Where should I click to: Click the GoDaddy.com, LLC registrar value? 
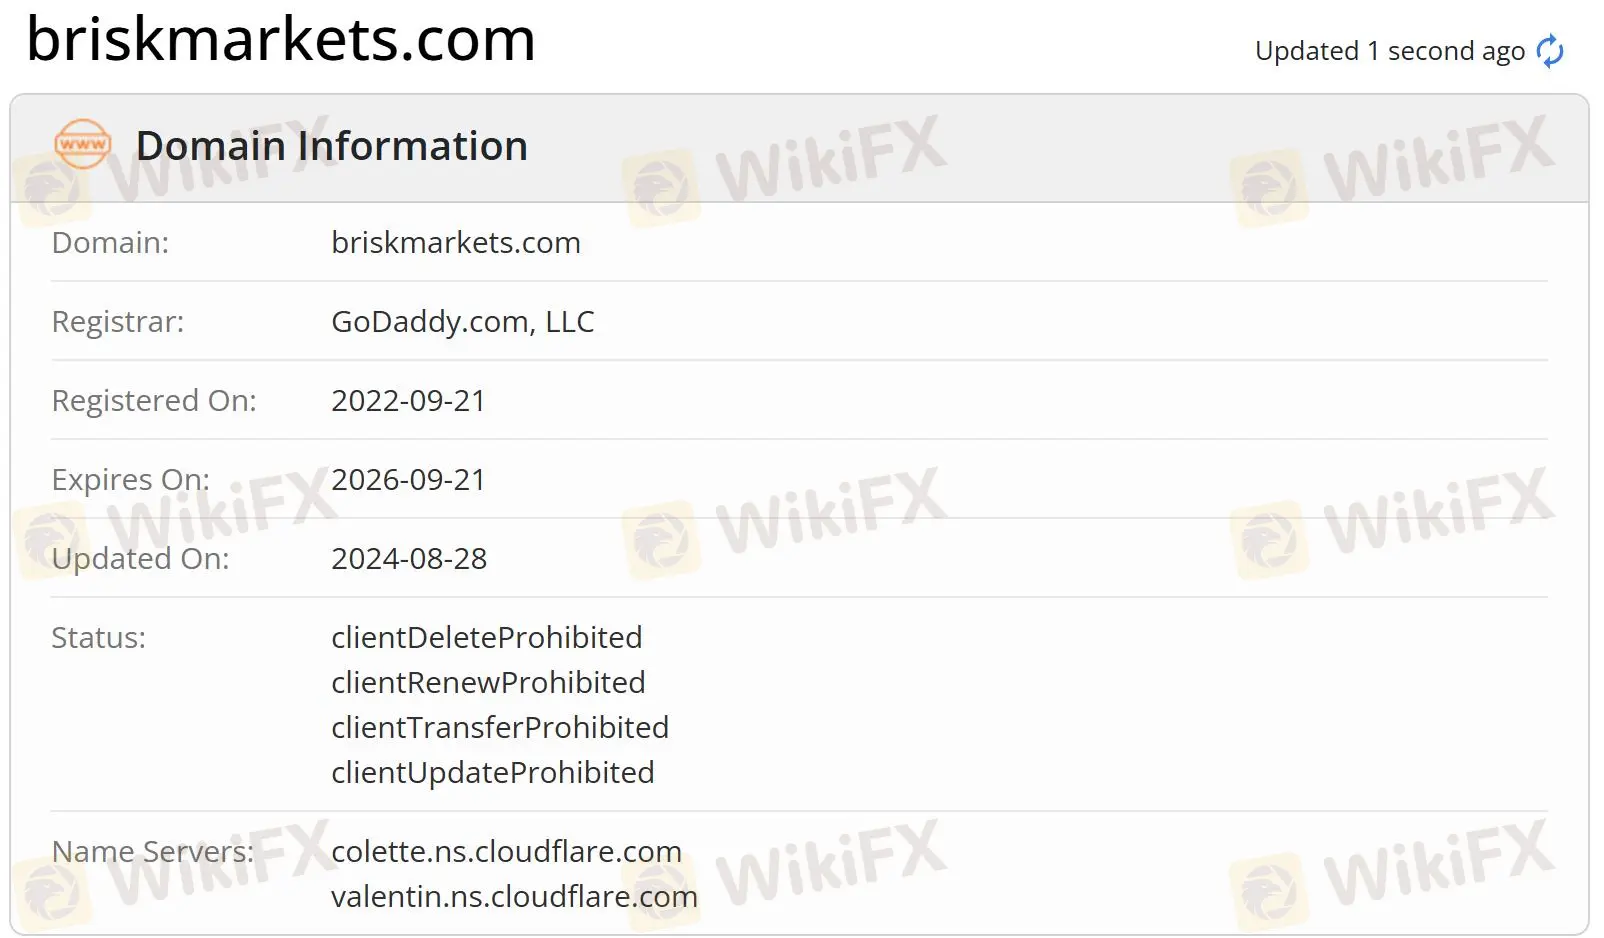(x=463, y=322)
